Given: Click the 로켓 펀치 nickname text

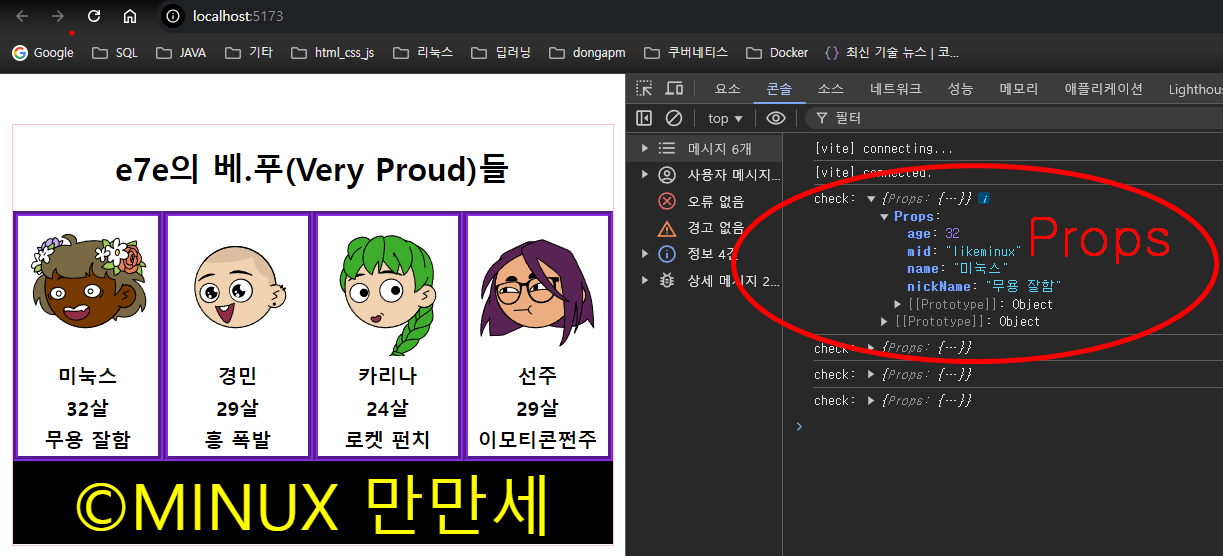Looking at the screenshot, I should (388, 440).
